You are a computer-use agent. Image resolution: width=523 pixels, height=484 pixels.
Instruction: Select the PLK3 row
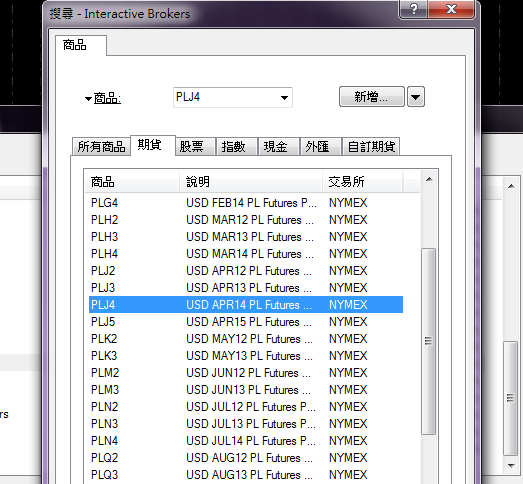(246, 356)
